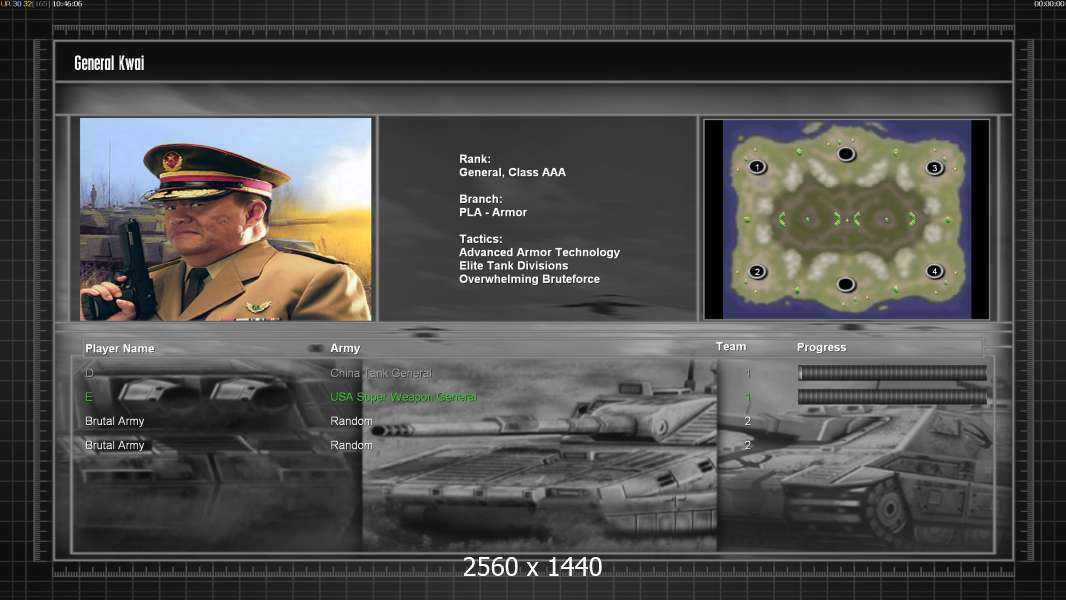Click the black marker at map bottom center
1066x600 pixels.
click(x=846, y=284)
